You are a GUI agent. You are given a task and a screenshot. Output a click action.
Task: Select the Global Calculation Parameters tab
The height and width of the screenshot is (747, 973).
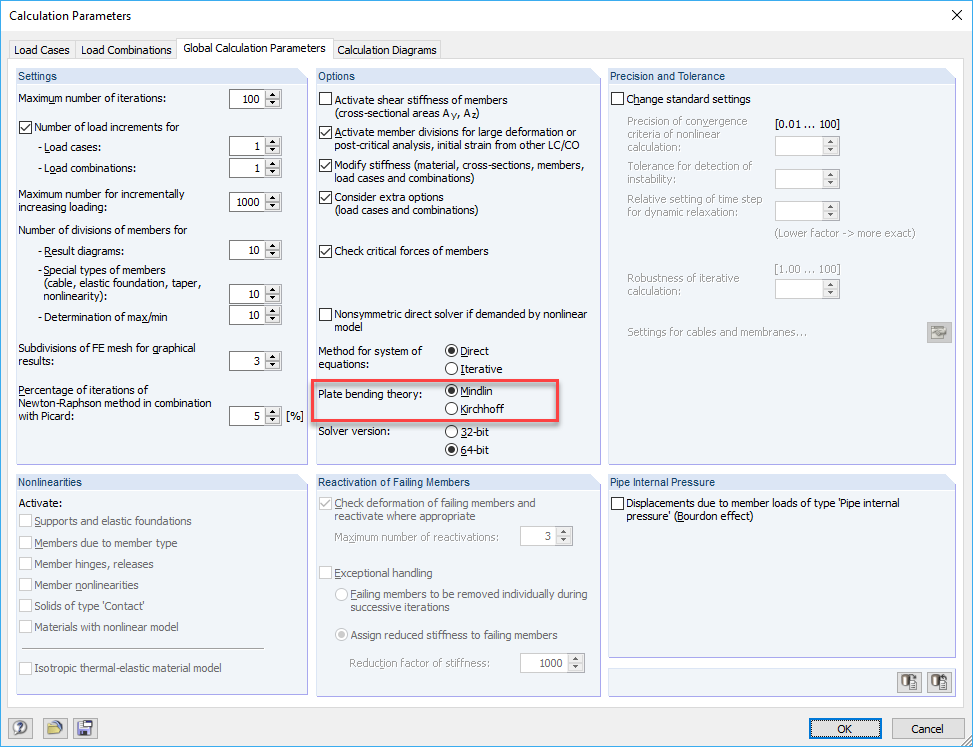pos(254,48)
